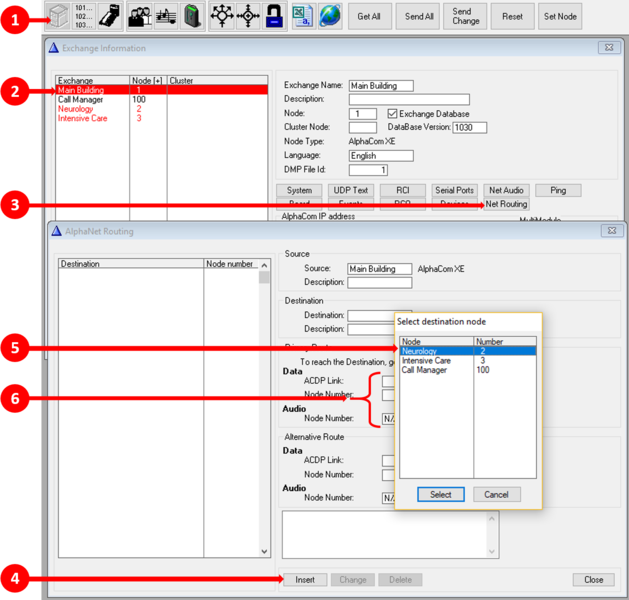
Task: Open the UDP Text button
Action: tap(351, 190)
